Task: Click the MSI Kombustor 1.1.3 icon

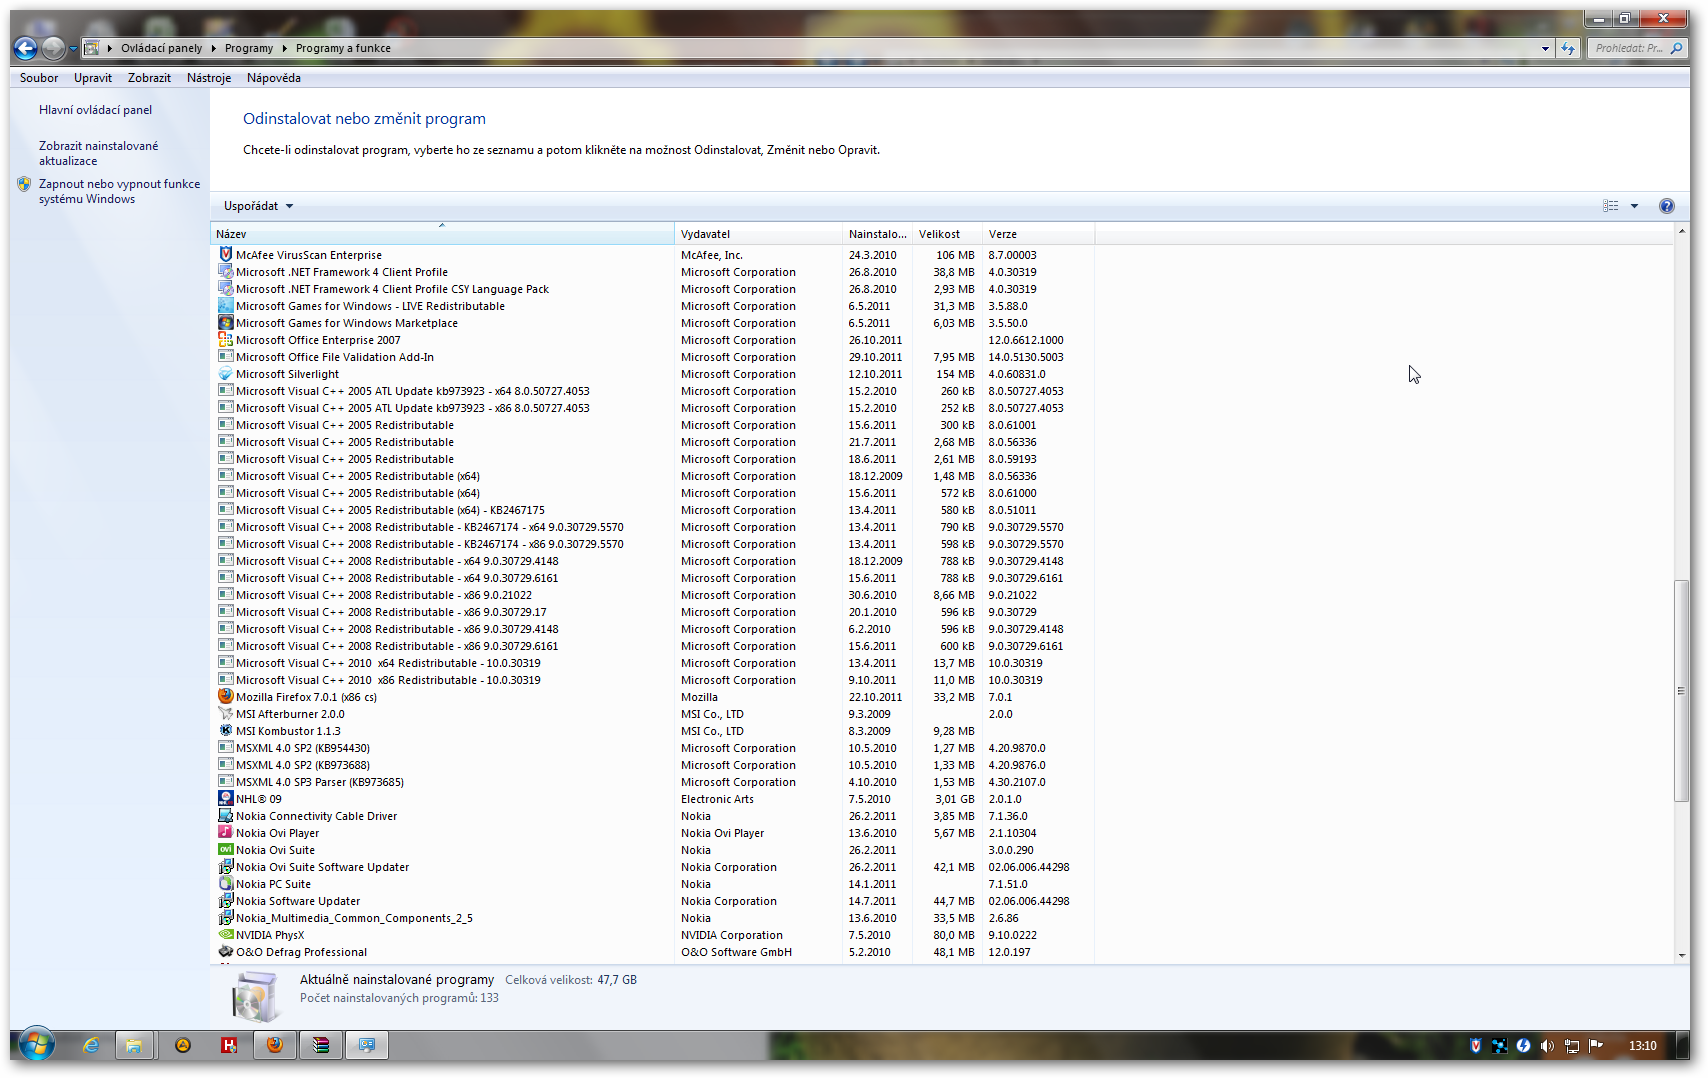Action: (226, 731)
